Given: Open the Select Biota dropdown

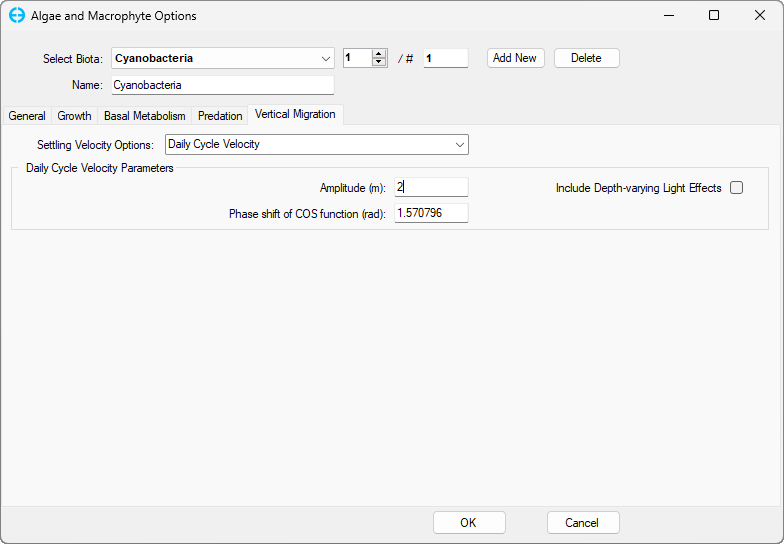Looking at the screenshot, I should click(326, 58).
